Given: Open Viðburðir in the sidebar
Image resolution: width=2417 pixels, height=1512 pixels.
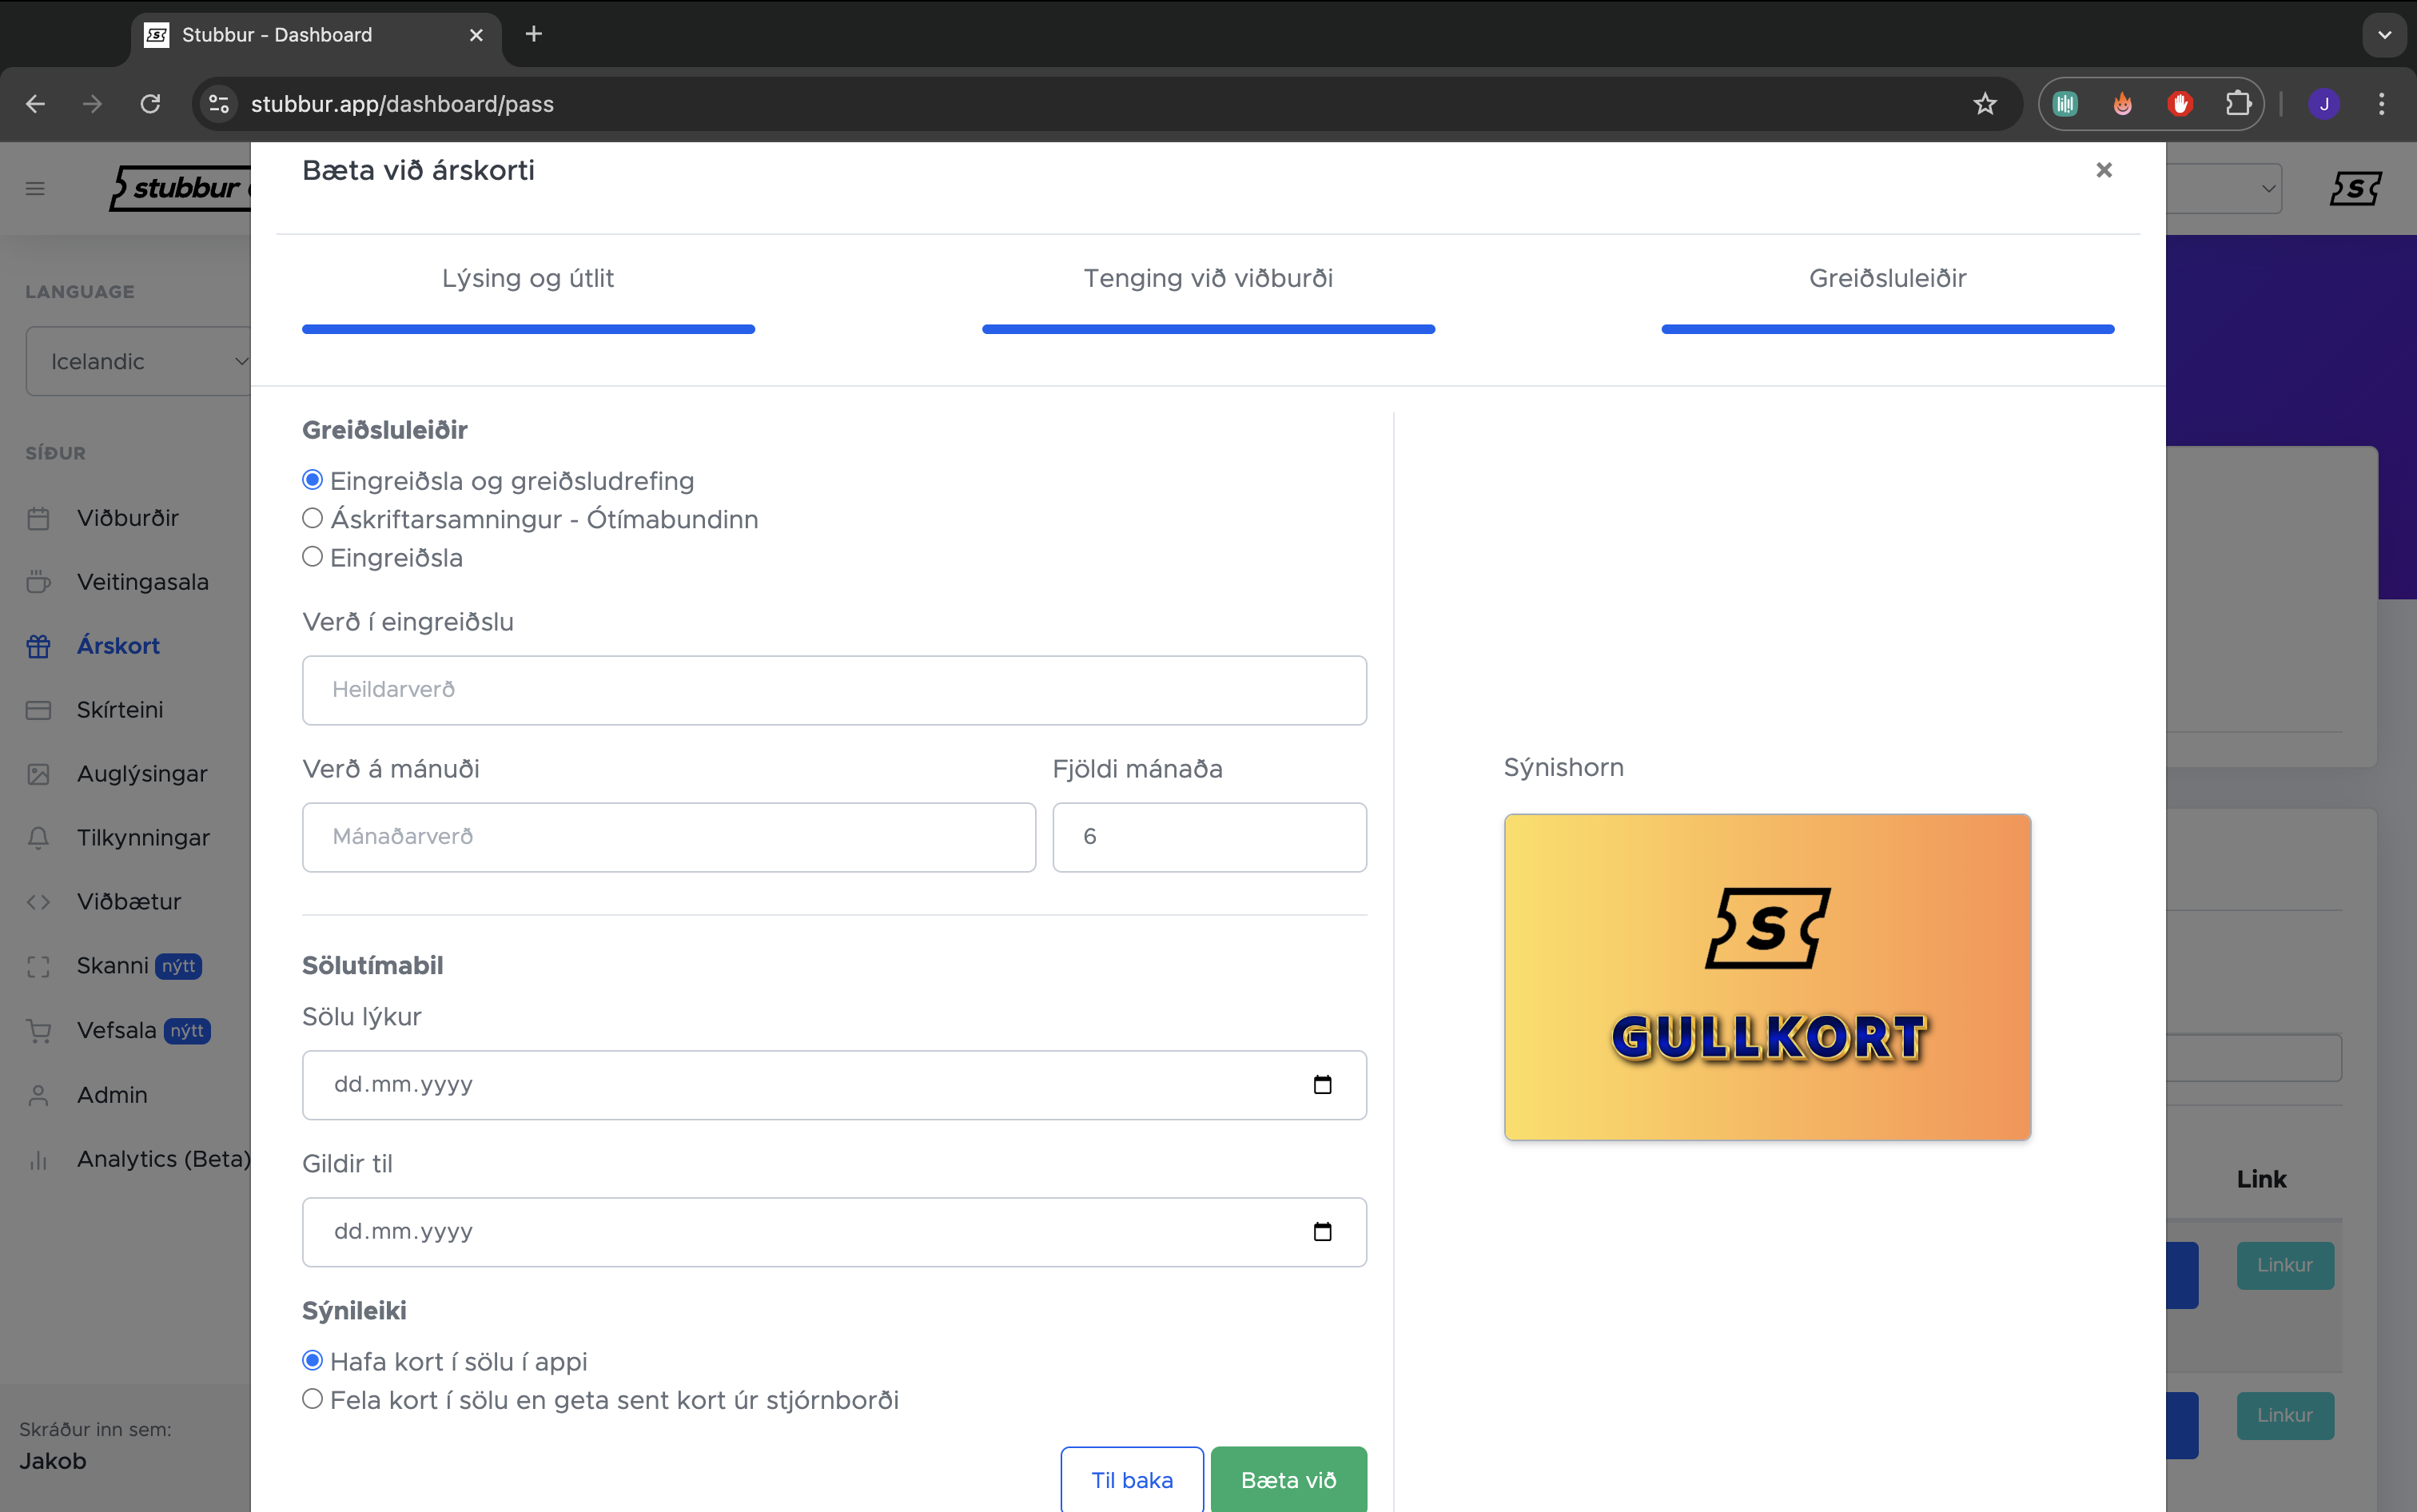Looking at the screenshot, I should tap(127, 518).
